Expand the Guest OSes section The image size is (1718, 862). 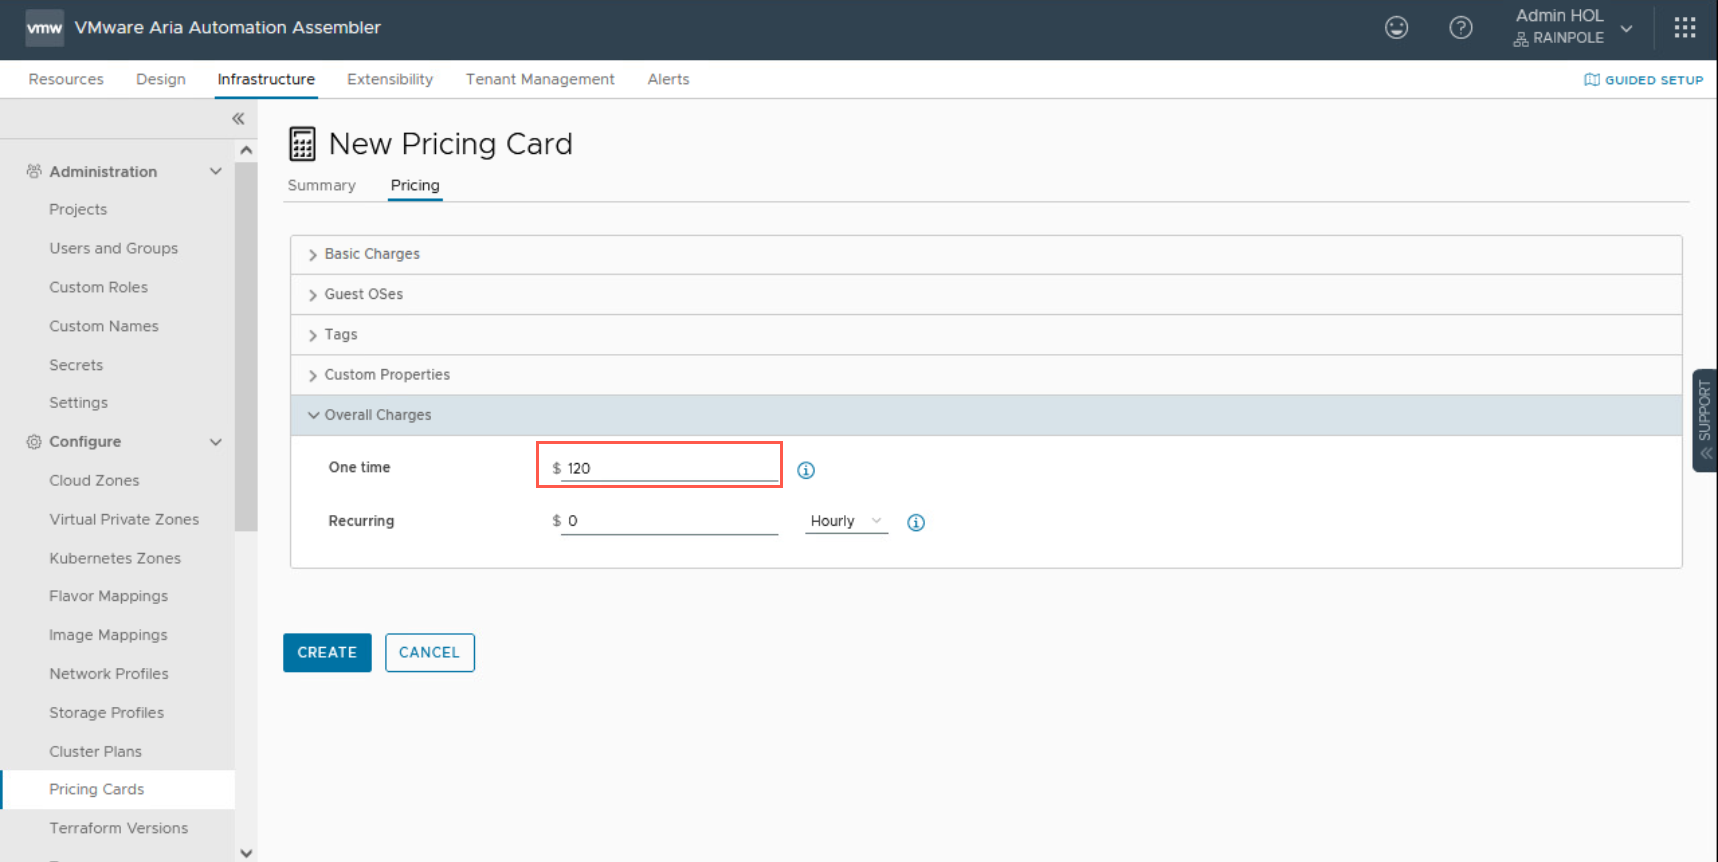point(363,294)
